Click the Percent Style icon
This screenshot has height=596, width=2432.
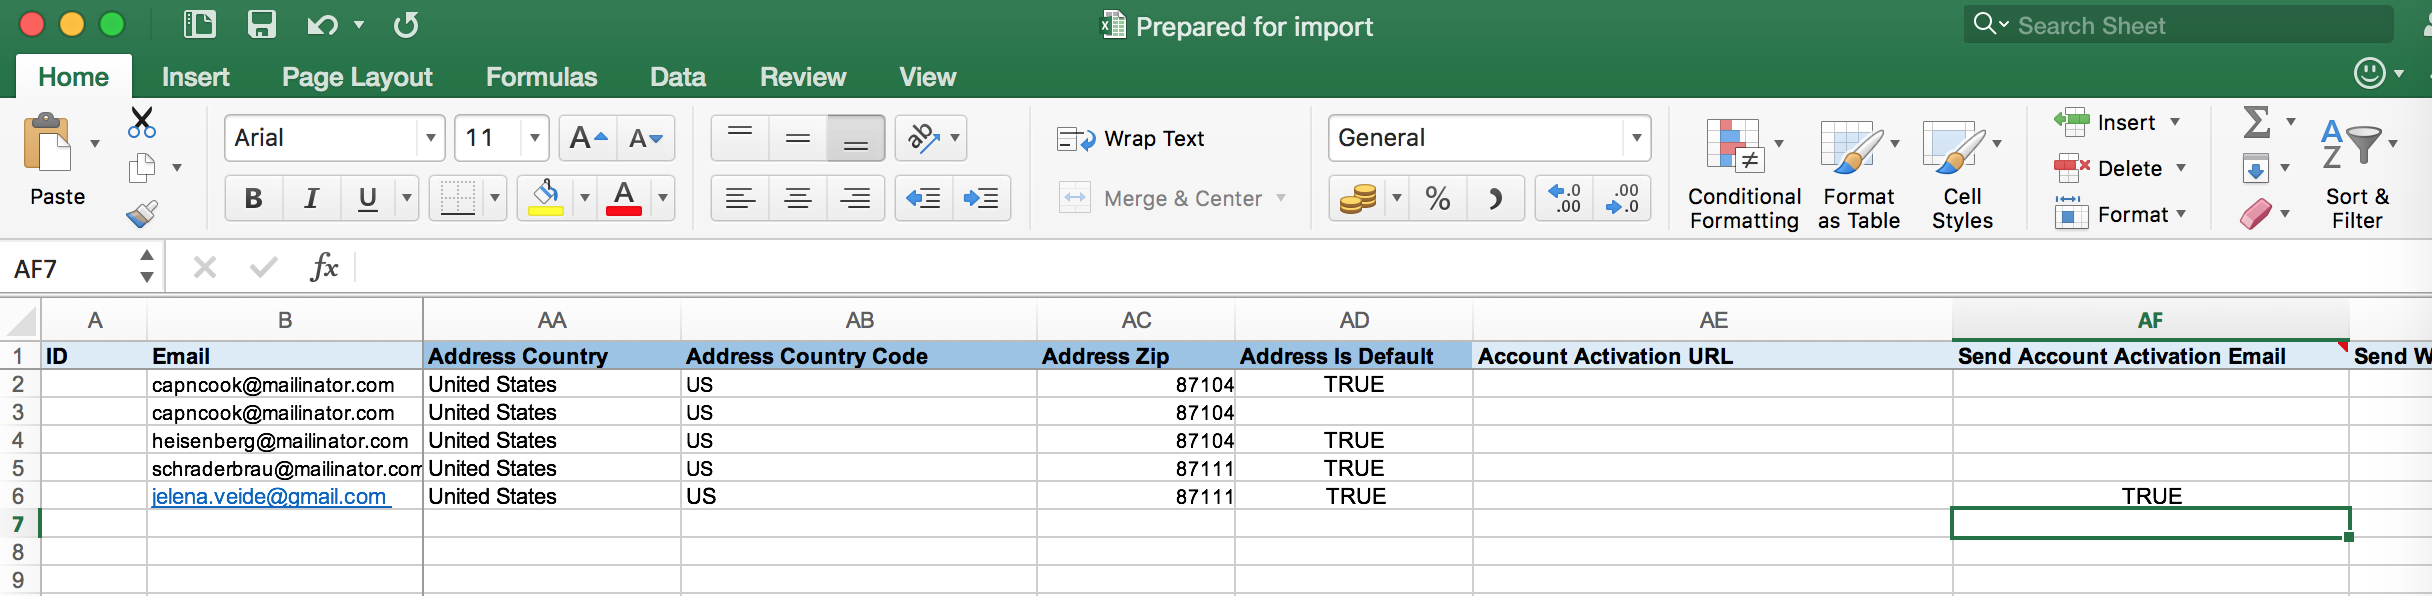[1437, 198]
